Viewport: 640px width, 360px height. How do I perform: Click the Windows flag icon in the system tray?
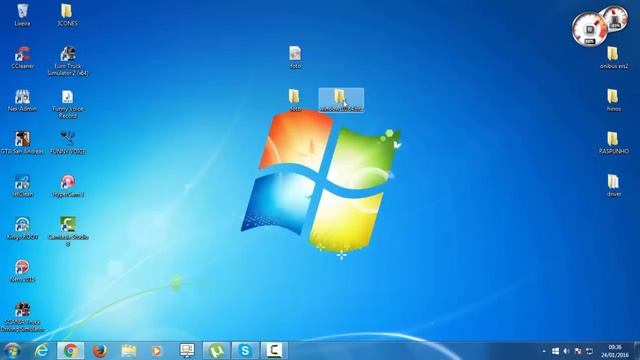[x=555, y=351]
